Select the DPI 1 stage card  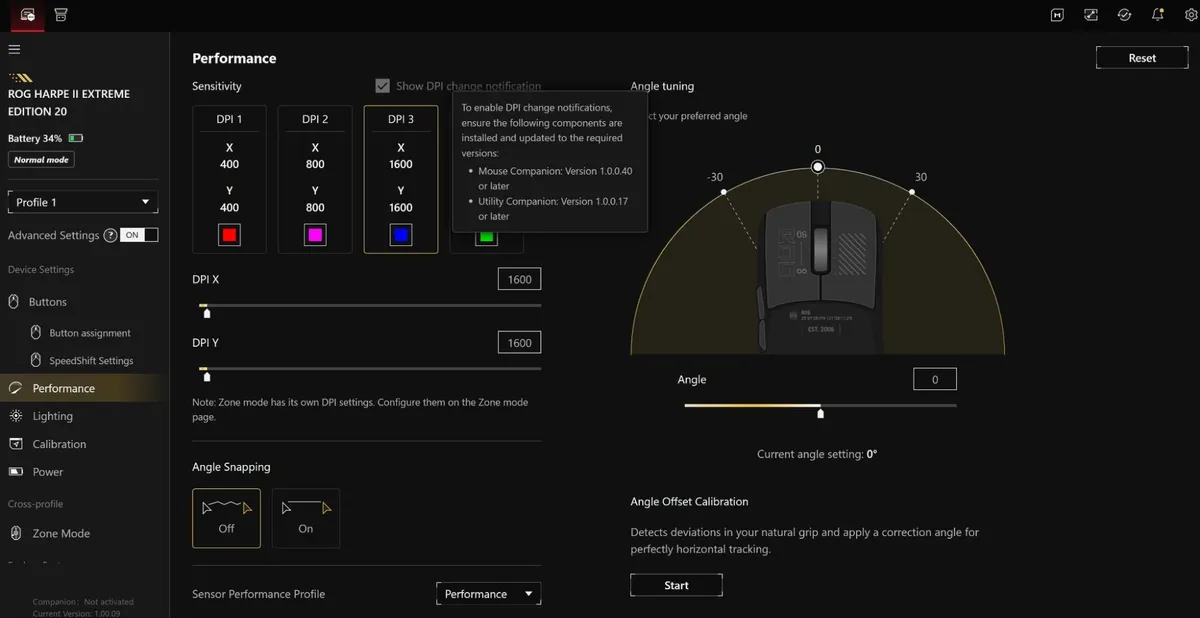[229, 179]
